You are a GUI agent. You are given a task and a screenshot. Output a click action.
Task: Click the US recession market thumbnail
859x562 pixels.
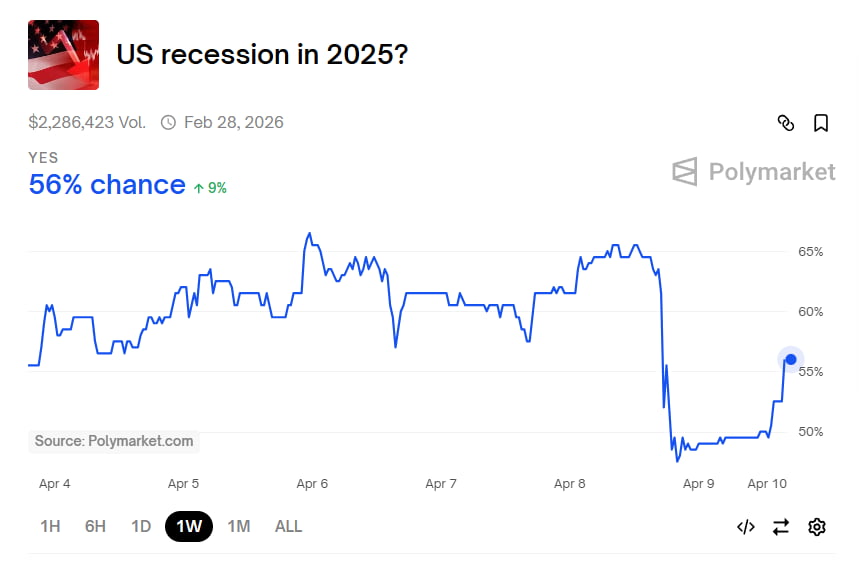(63, 55)
